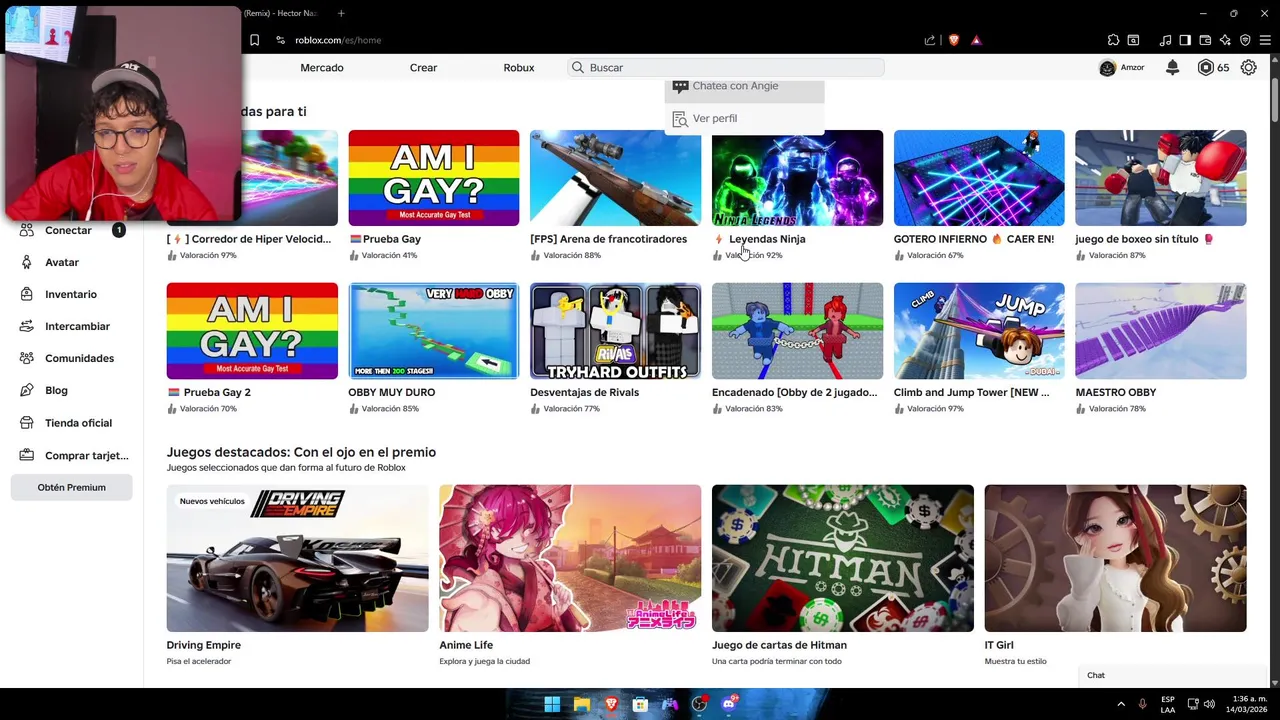Image resolution: width=1280 pixels, height=720 pixels.
Task: Open the Encadenado obby thumbnail
Action: coord(797,331)
